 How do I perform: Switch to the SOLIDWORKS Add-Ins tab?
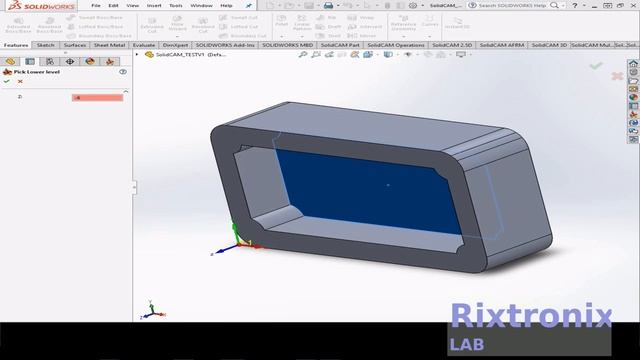coord(225,45)
